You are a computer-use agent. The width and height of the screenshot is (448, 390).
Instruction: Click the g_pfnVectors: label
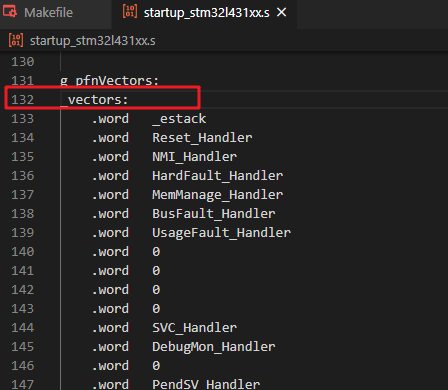(109, 81)
